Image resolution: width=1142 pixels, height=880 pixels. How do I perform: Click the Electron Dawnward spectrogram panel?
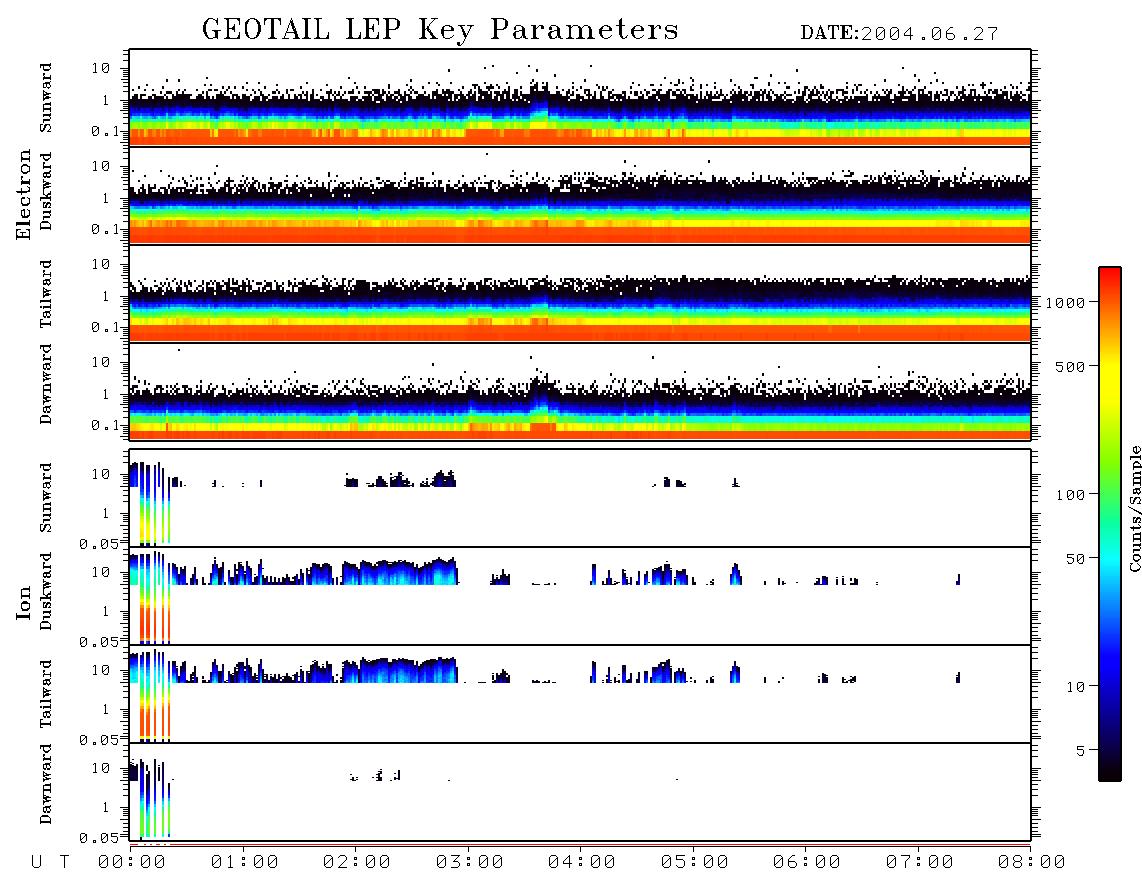pyautogui.click(x=580, y=391)
